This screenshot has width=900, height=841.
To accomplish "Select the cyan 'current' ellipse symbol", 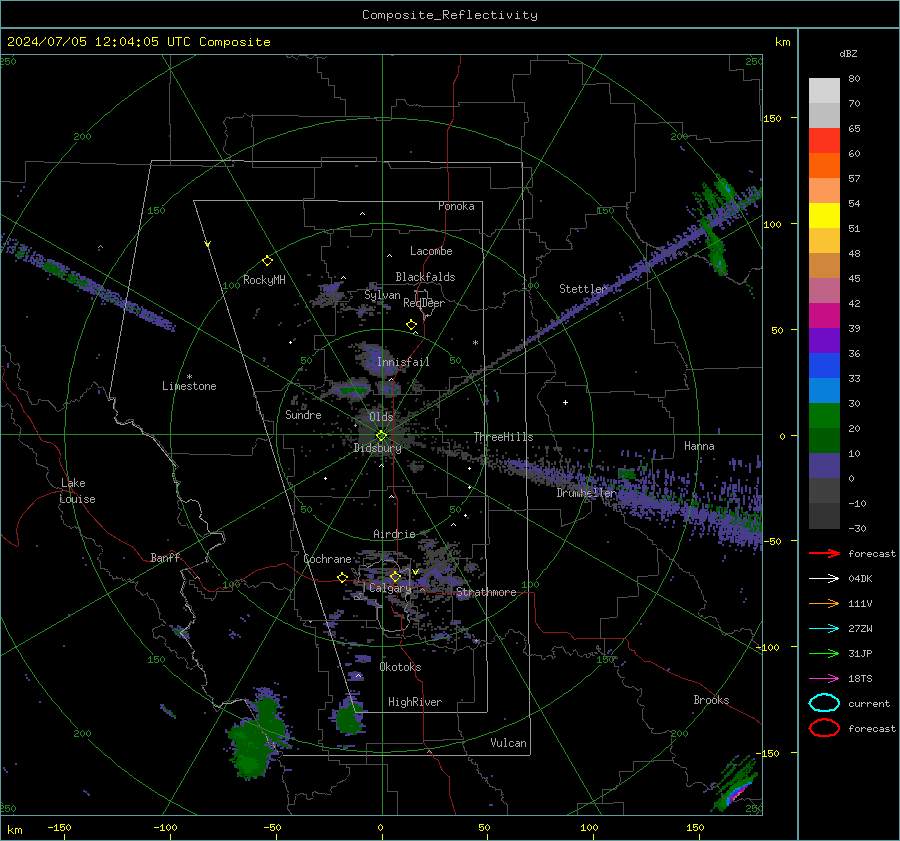I will click(x=824, y=703).
